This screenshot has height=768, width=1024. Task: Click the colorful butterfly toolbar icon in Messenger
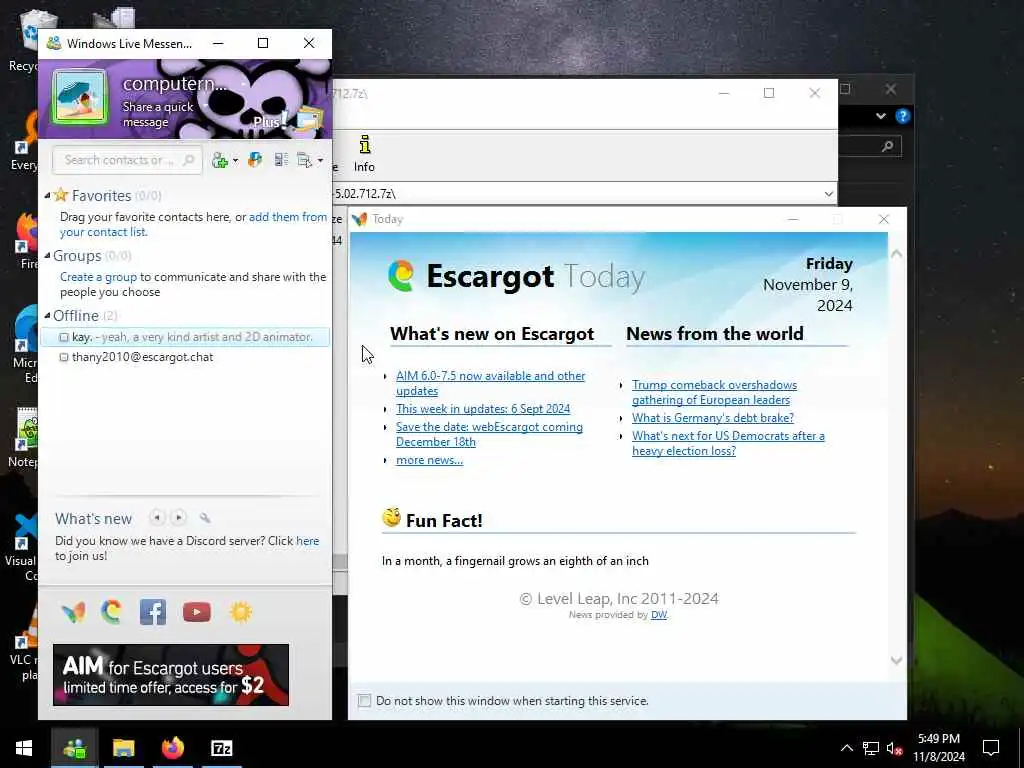tap(255, 160)
